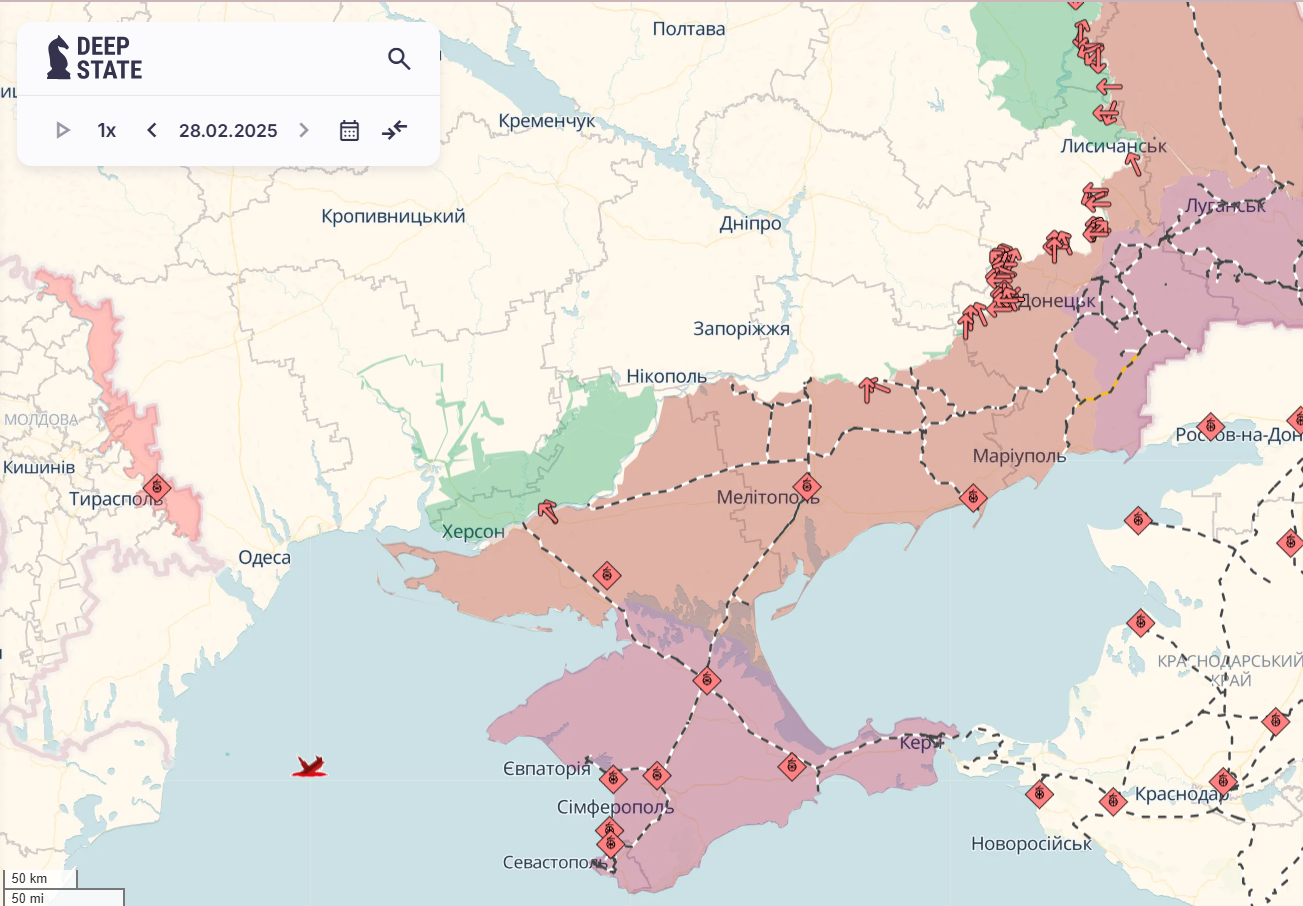The height and width of the screenshot is (906, 1303).
Task: Select the diamond marker beside Ростов-на-Дону label
Action: 1210,427
